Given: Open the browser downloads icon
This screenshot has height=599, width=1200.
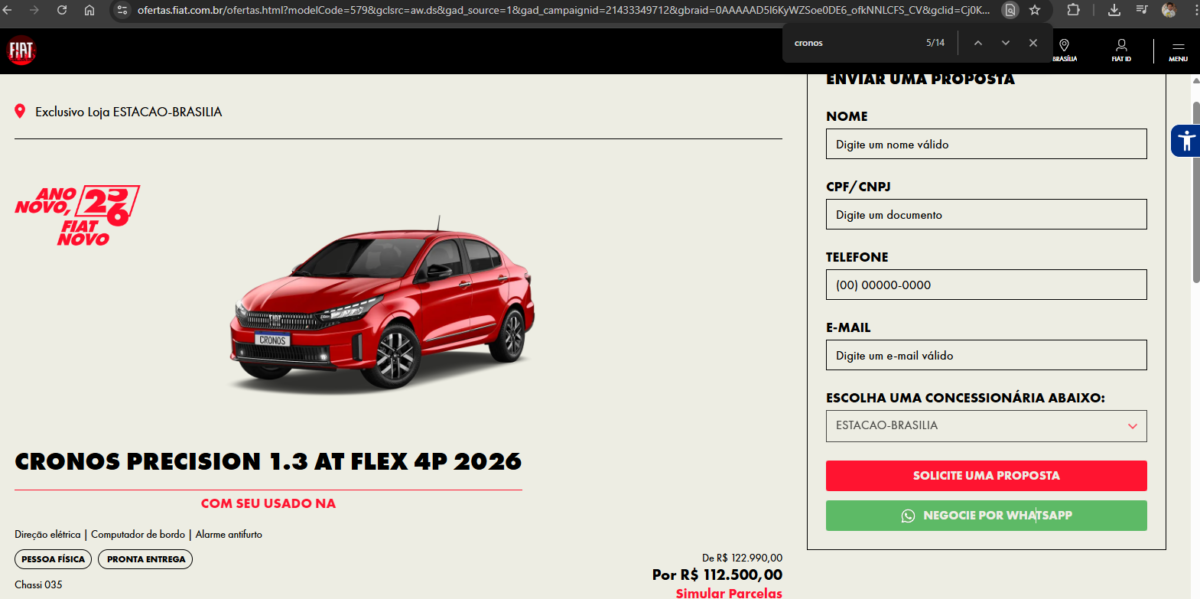Looking at the screenshot, I should tap(1114, 10).
